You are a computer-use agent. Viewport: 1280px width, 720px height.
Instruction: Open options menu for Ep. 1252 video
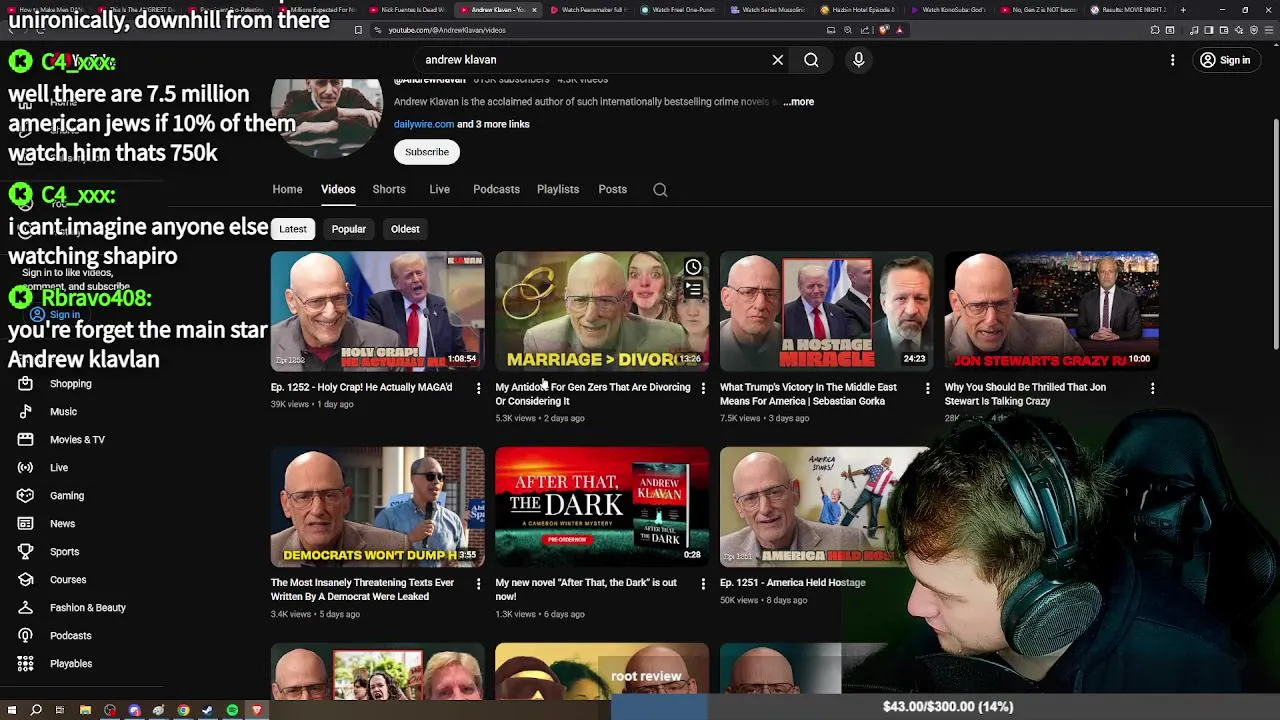(478, 388)
